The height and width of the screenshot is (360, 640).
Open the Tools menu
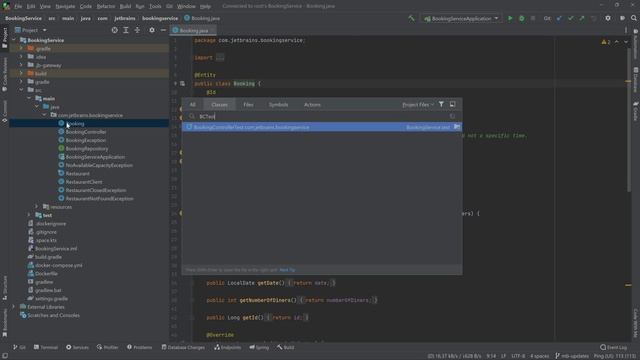(x=155, y=7)
